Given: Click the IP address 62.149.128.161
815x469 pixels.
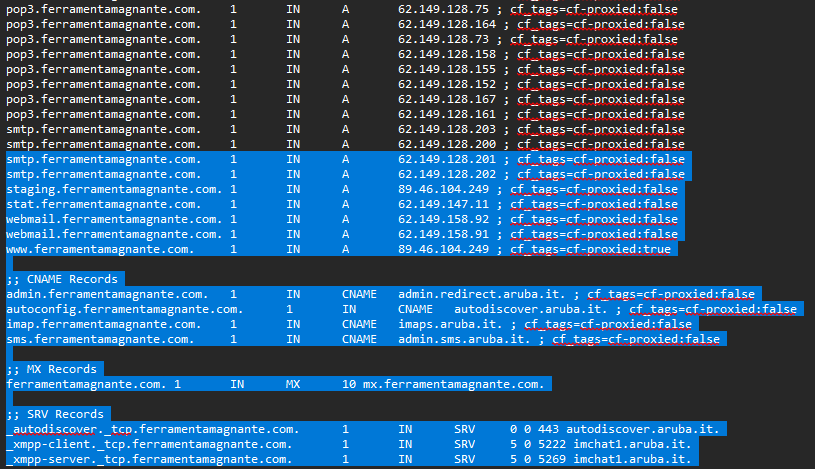Looking at the screenshot, I should [x=447, y=114].
